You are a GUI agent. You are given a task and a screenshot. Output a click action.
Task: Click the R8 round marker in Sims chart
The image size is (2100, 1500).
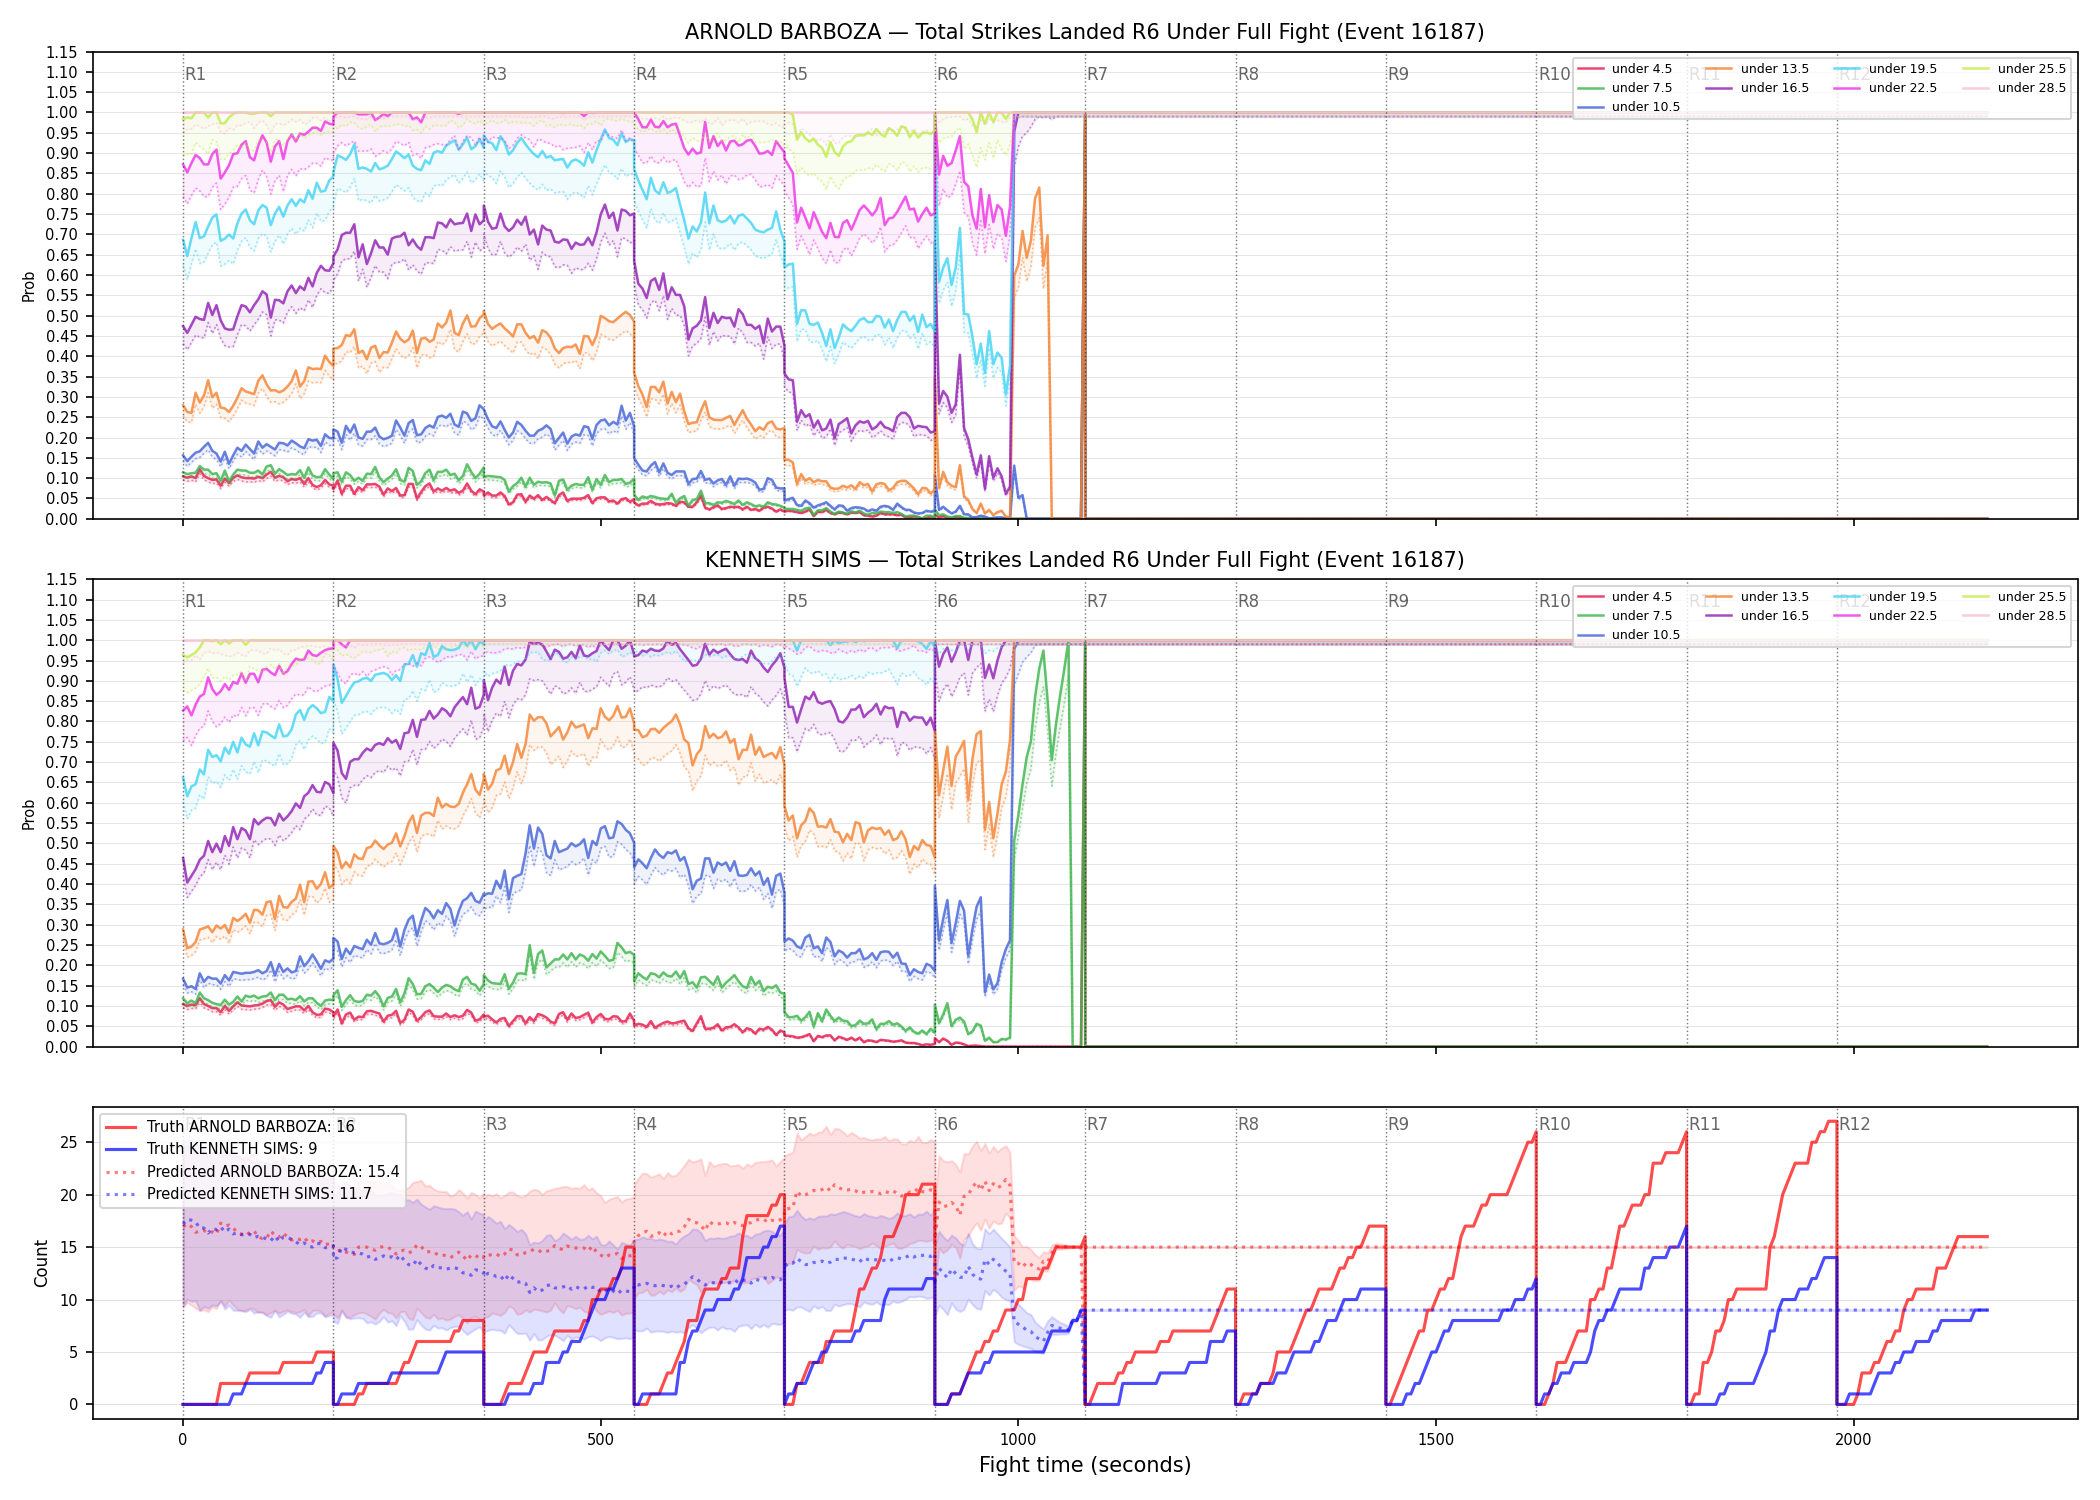[1248, 601]
